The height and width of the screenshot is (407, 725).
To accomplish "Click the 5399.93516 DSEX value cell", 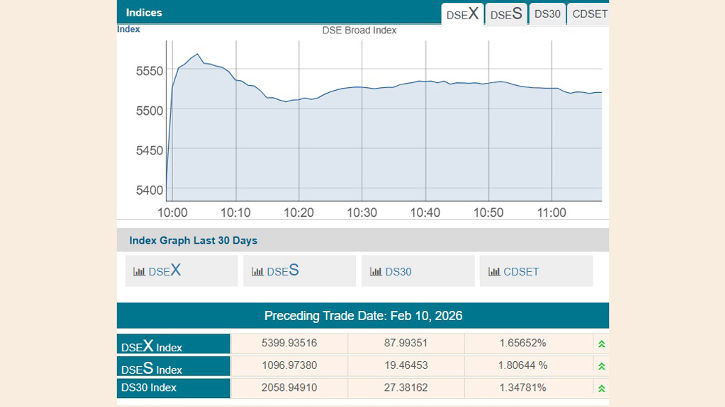I will [x=288, y=344].
